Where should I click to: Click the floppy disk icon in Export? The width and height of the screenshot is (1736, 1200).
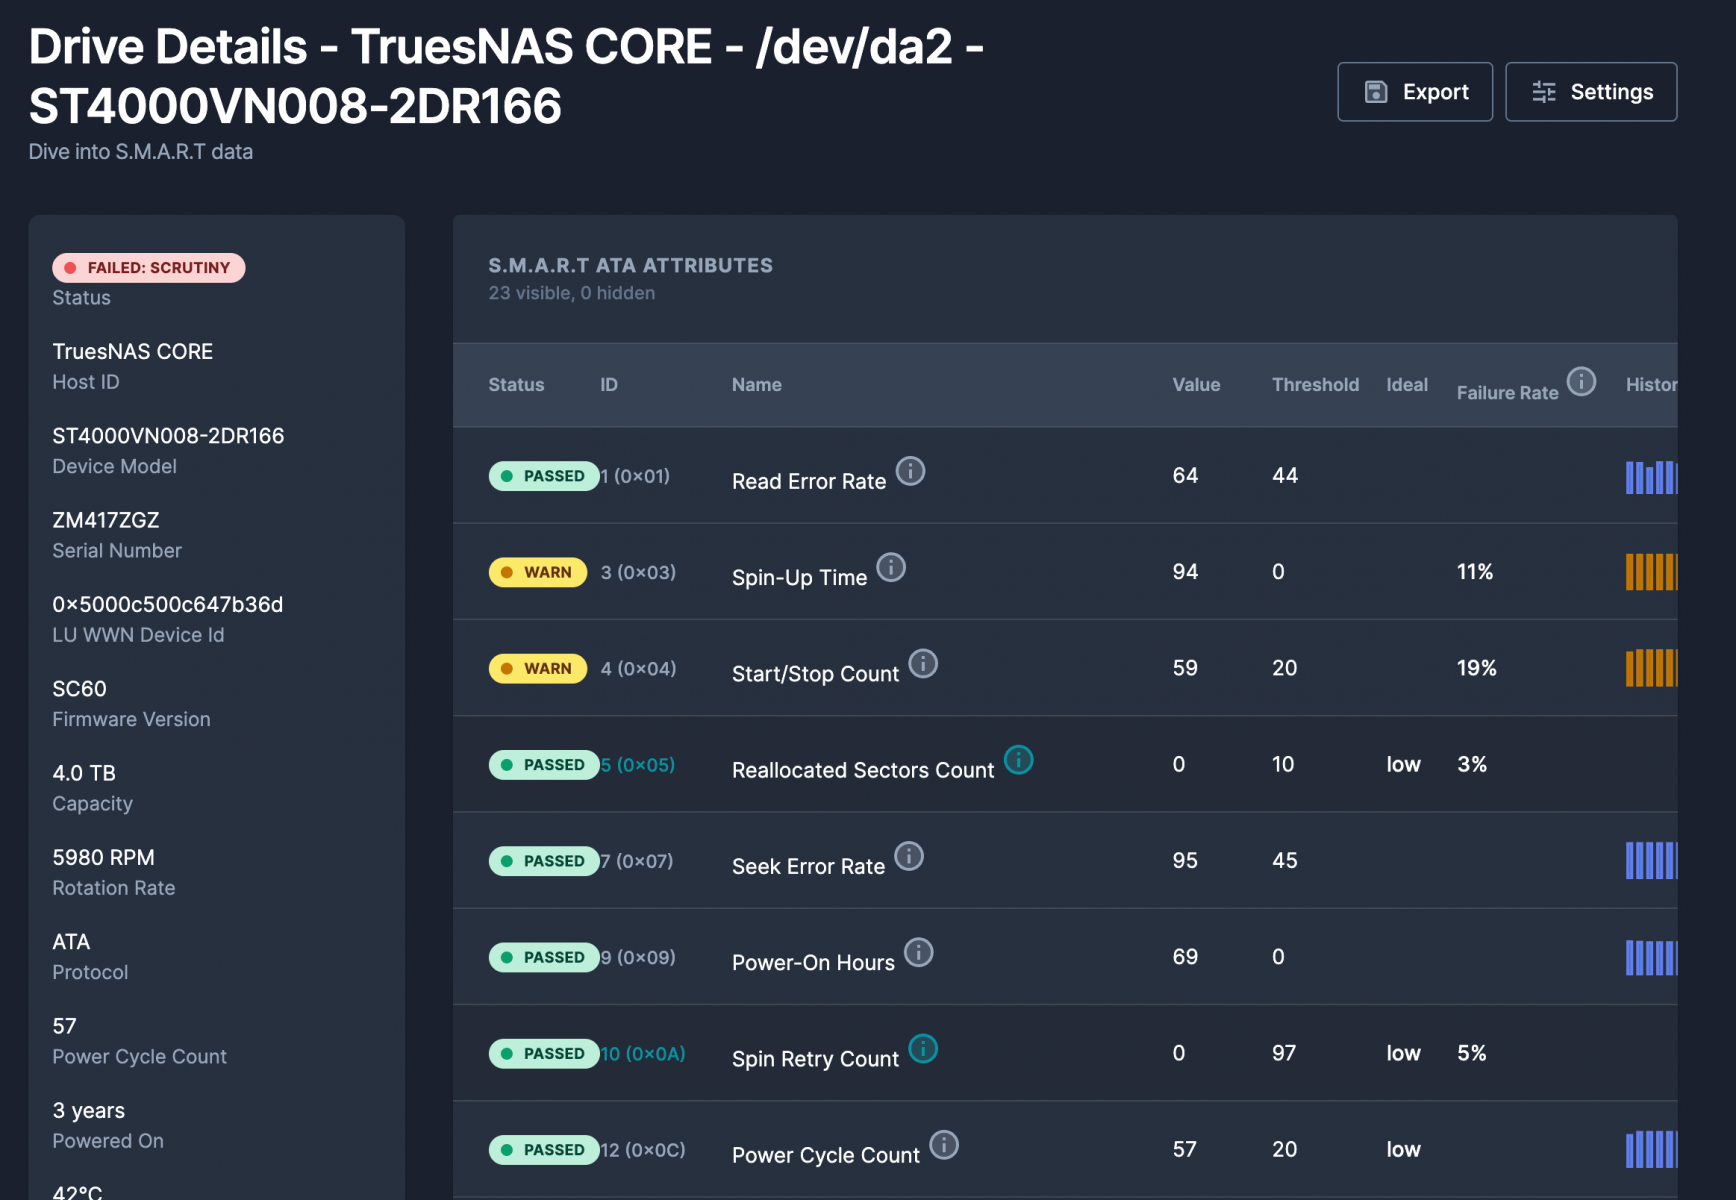[x=1376, y=92]
